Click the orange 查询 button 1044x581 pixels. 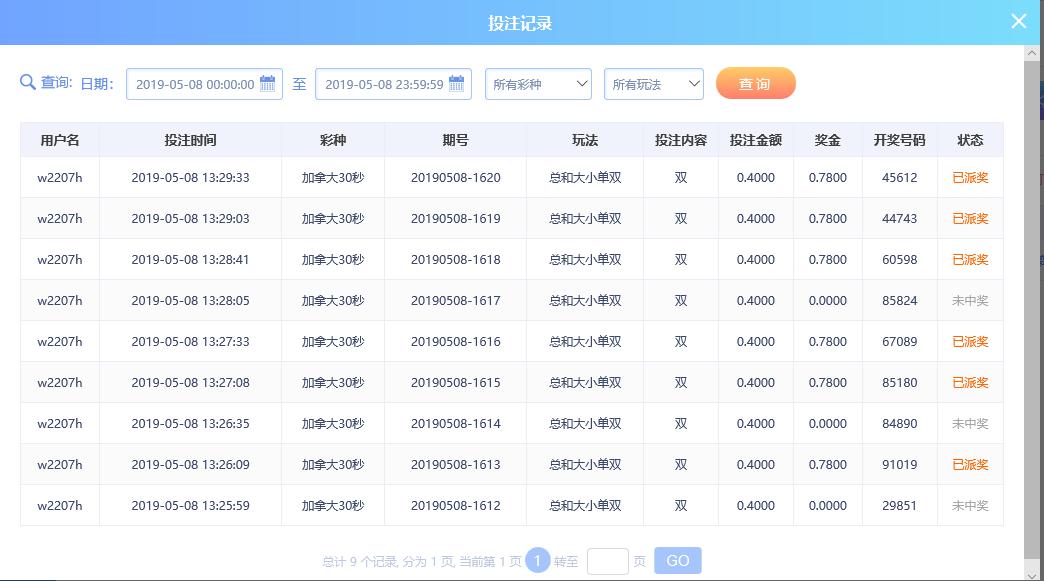click(x=755, y=84)
